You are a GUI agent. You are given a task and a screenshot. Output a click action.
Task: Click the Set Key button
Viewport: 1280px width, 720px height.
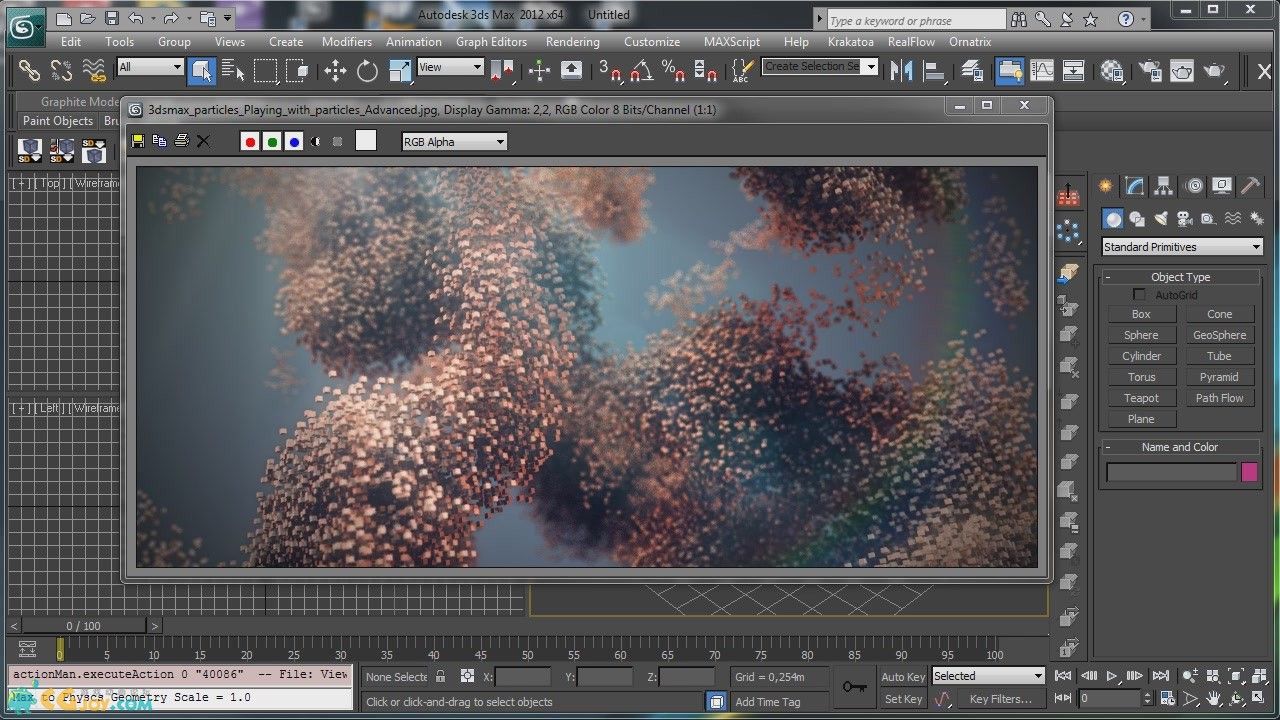[x=904, y=699]
